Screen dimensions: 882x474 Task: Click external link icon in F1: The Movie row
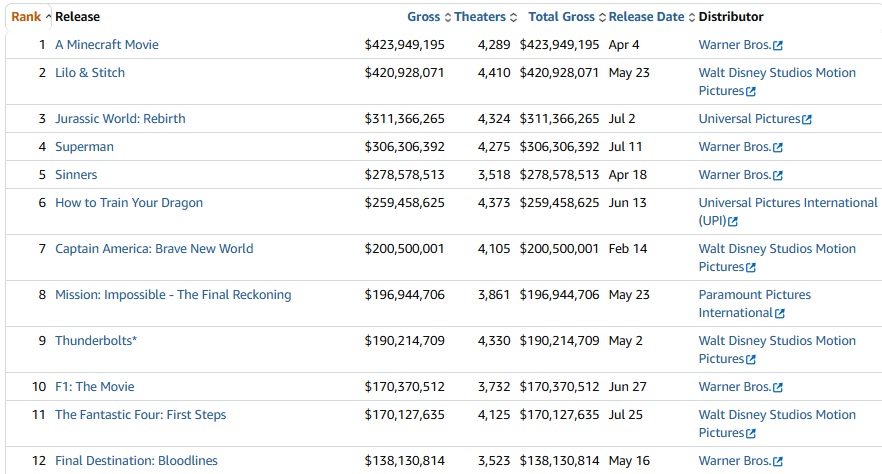coord(778,388)
